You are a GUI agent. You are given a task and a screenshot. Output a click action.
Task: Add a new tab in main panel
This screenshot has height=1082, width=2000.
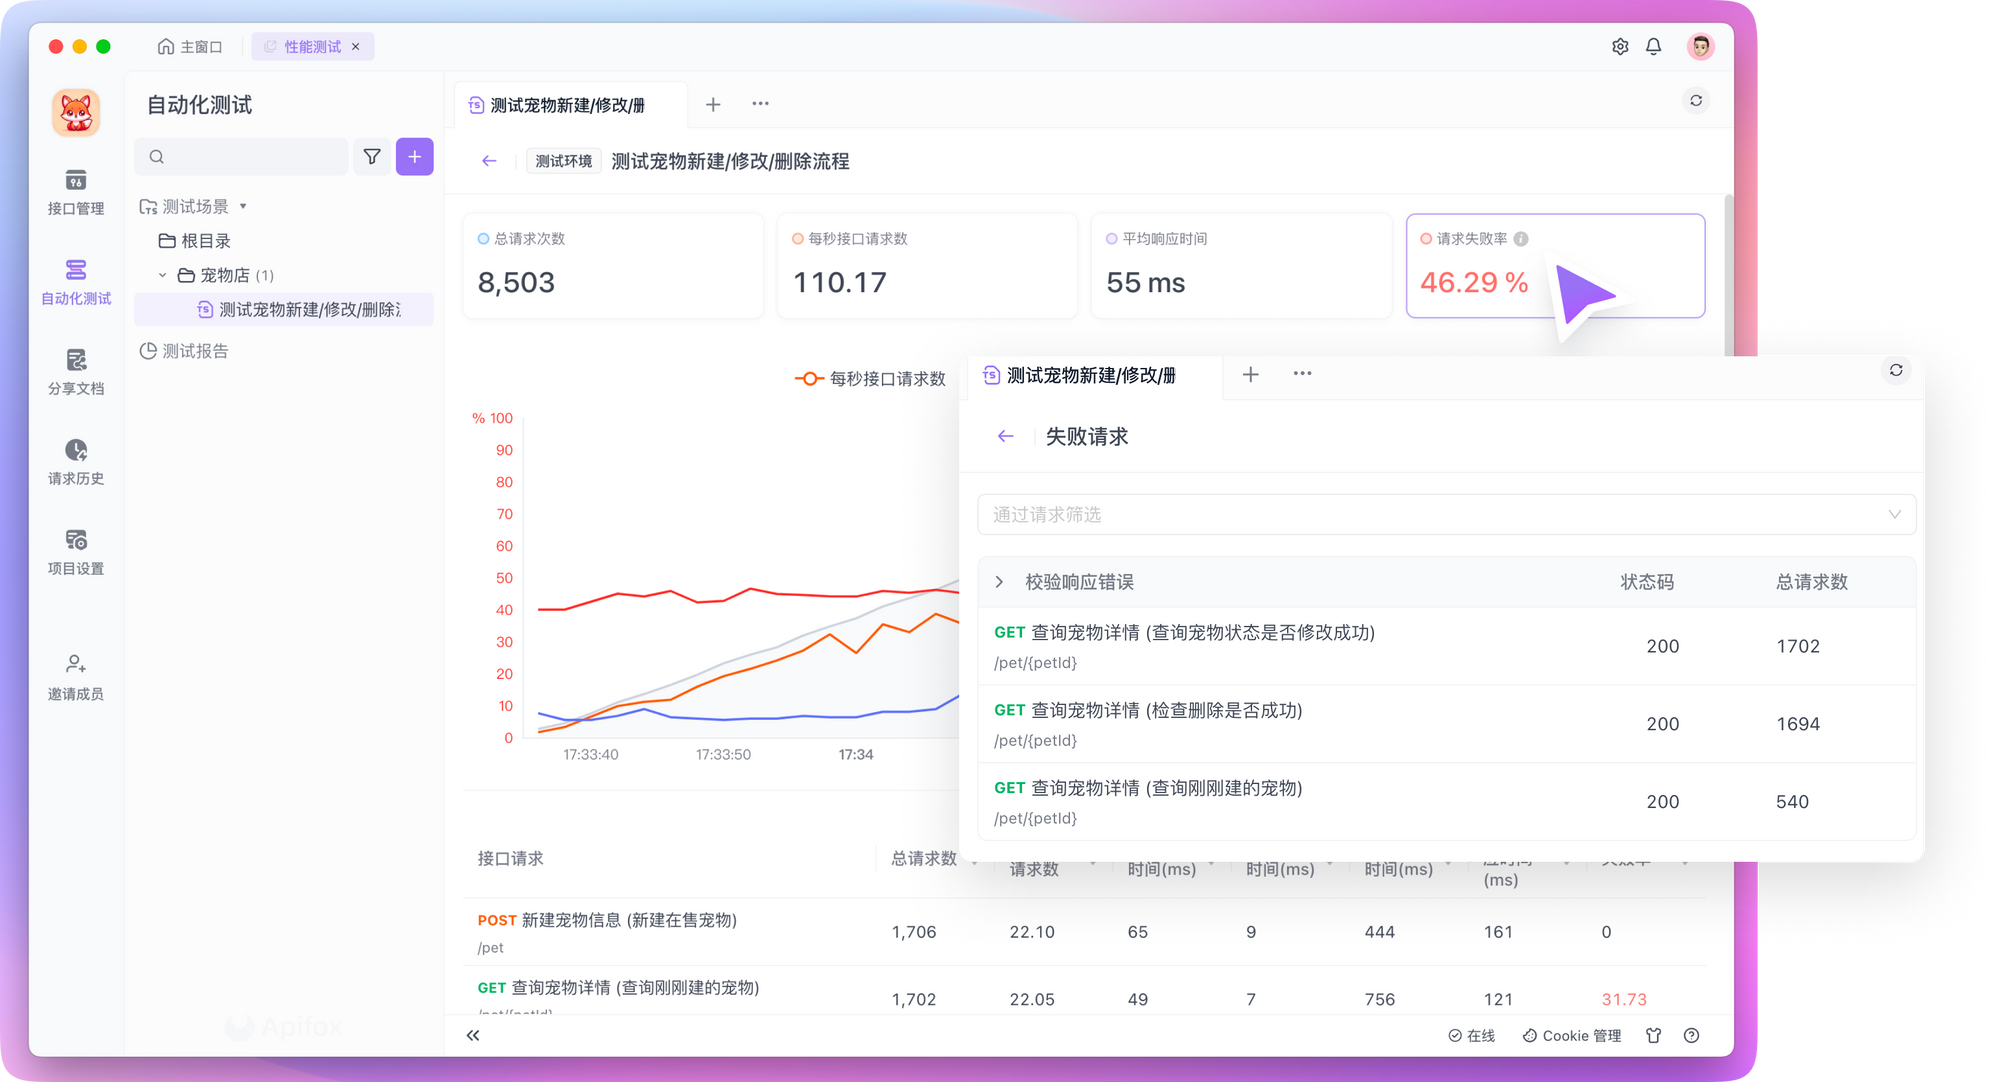click(x=713, y=104)
